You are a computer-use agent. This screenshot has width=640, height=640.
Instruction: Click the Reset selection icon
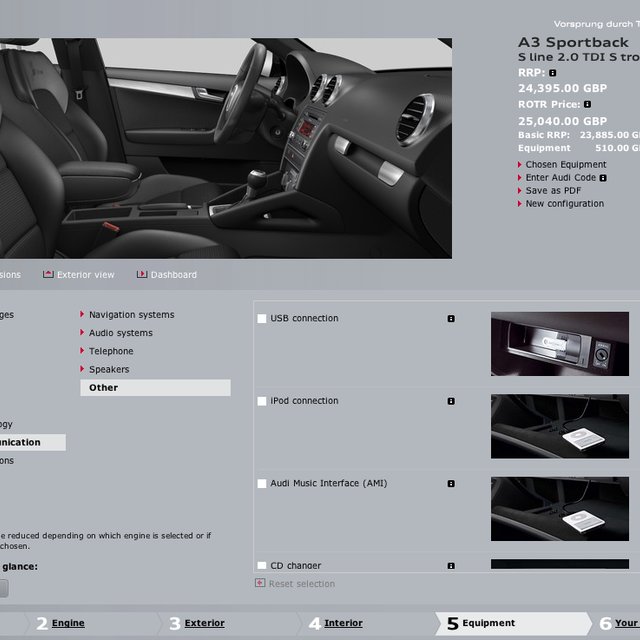[260, 582]
